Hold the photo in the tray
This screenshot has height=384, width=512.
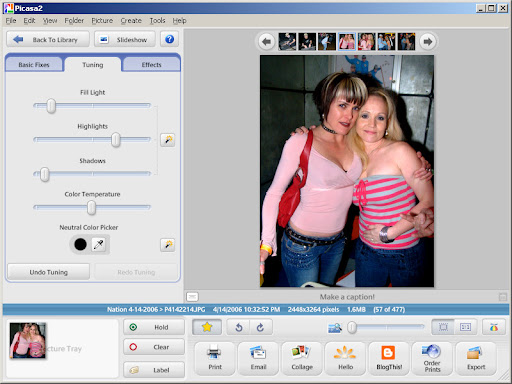154,327
